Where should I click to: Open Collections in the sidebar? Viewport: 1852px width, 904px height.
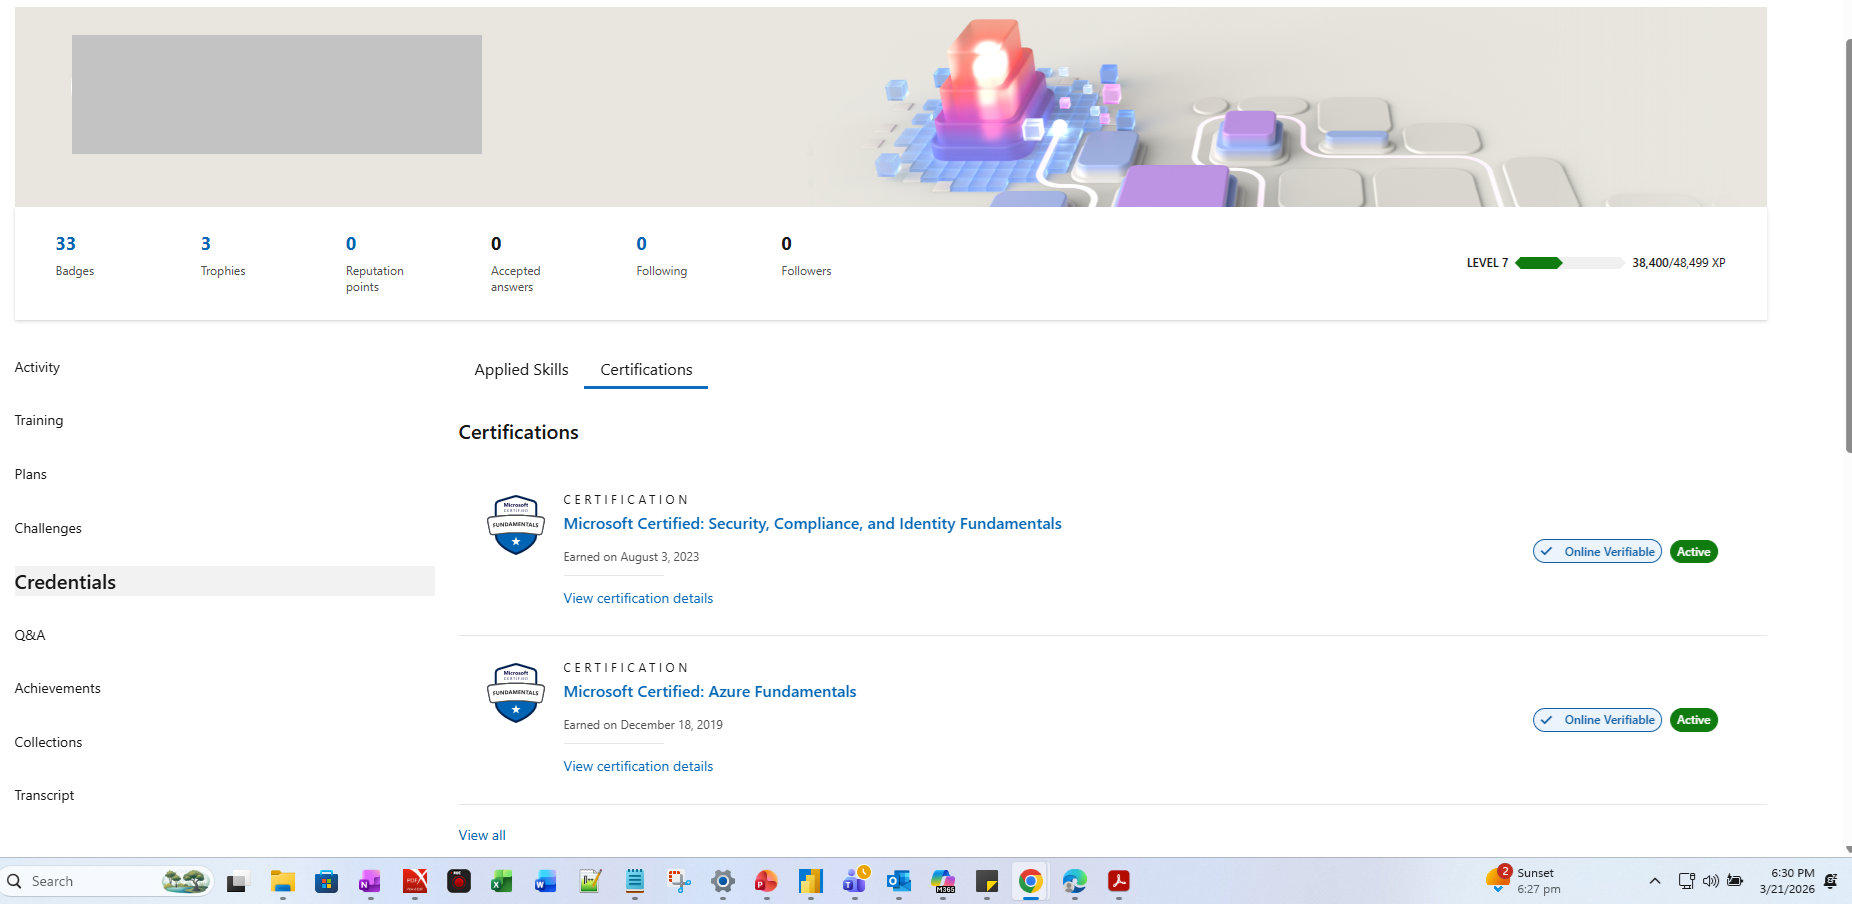[48, 742]
